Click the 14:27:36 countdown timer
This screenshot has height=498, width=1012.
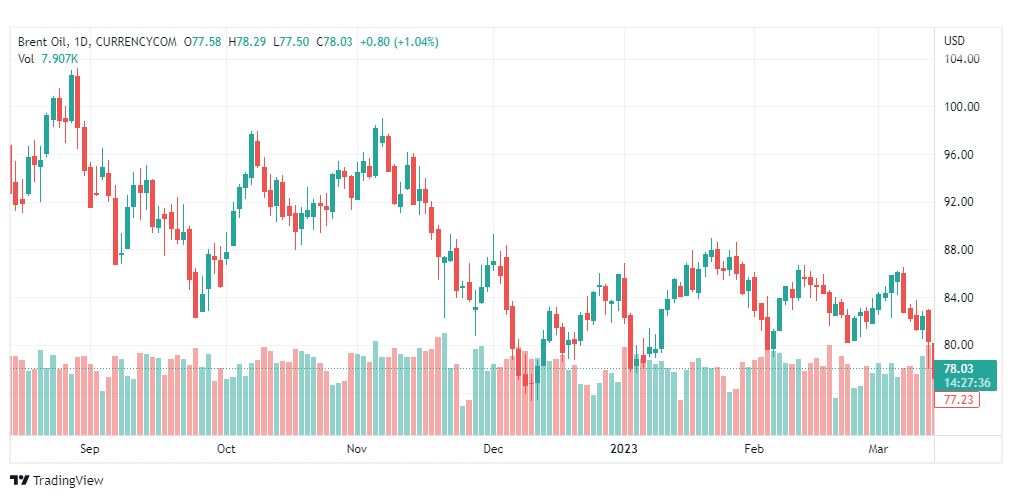tap(966, 382)
